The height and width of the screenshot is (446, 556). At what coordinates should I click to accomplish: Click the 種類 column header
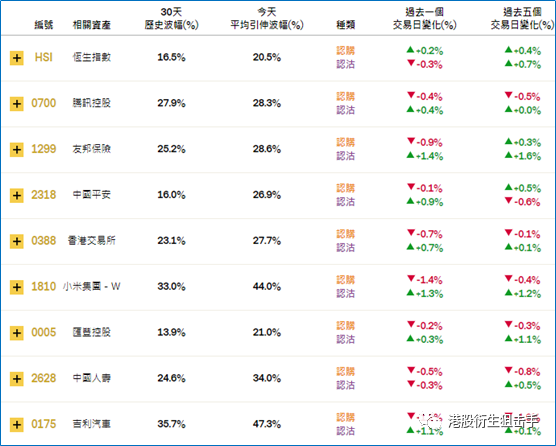pos(346,25)
